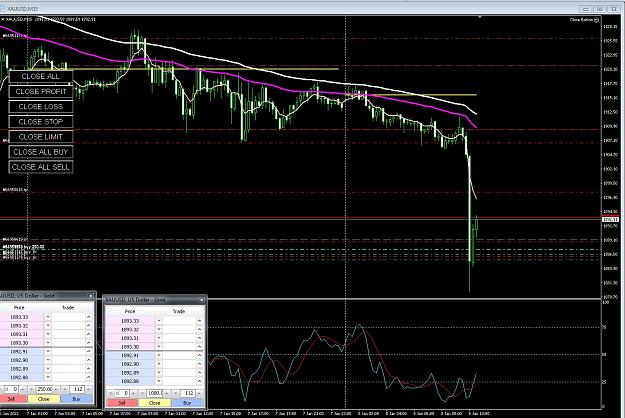Click the 112 field in 250.00-volume panel

pos(77,389)
